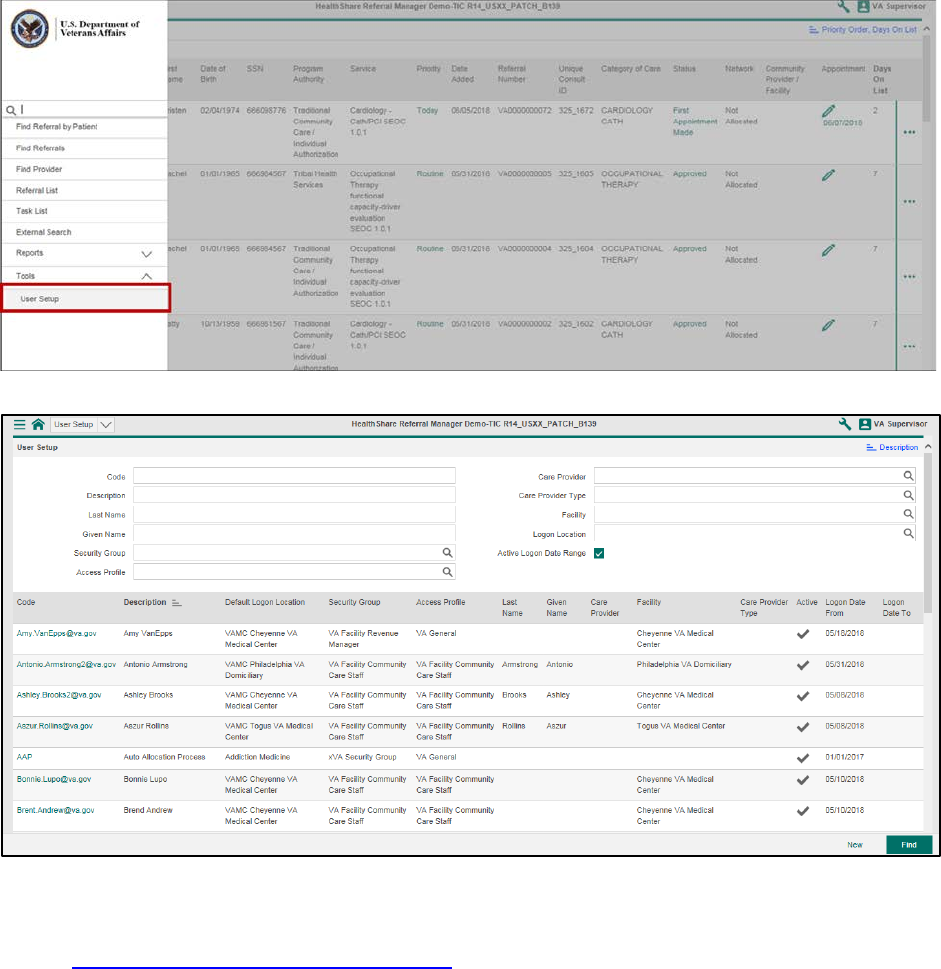Click the New link

854,845
